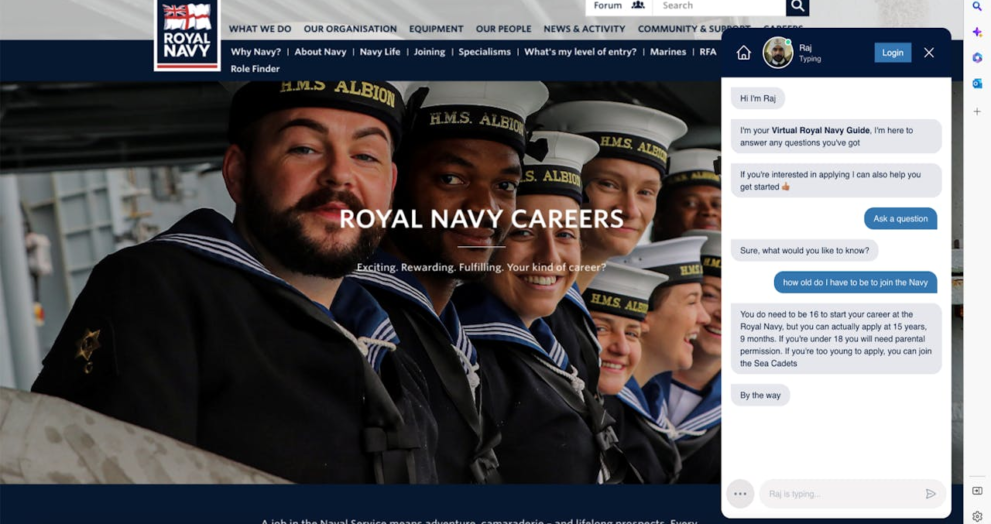Close the chat widget
The width and height of the screenshot is (991, 524).
[x=928, y=52]
